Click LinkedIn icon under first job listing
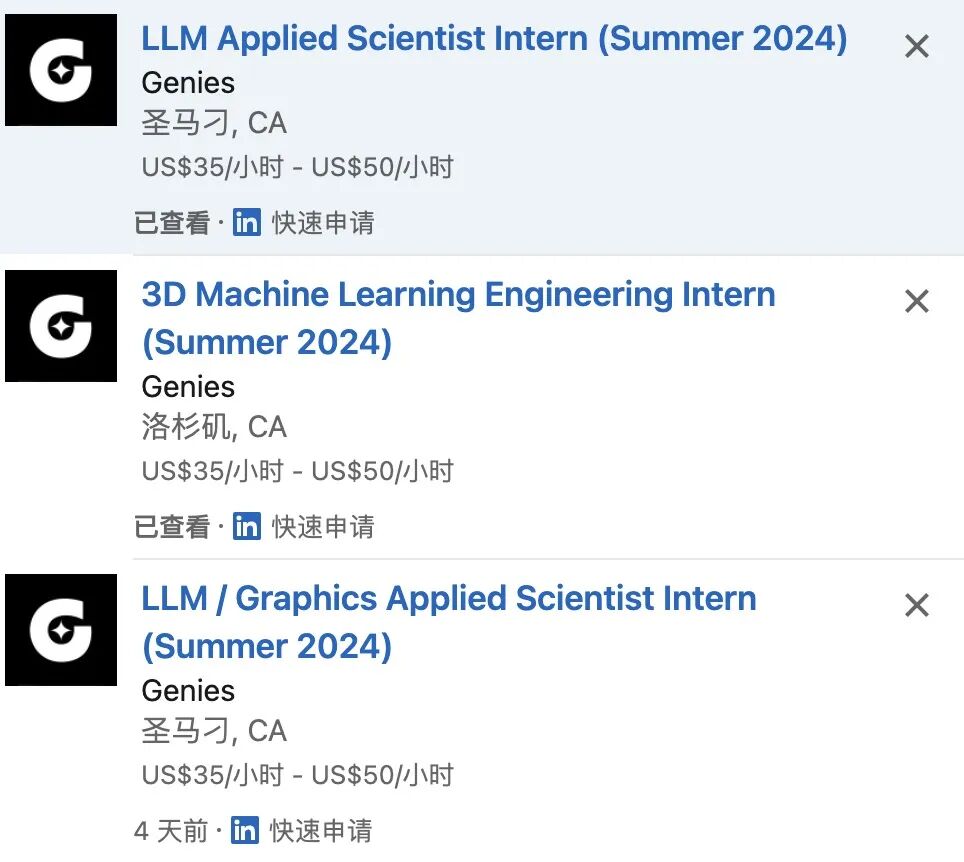Viewport: 964px width, 862px height. [x=246, y=222]
